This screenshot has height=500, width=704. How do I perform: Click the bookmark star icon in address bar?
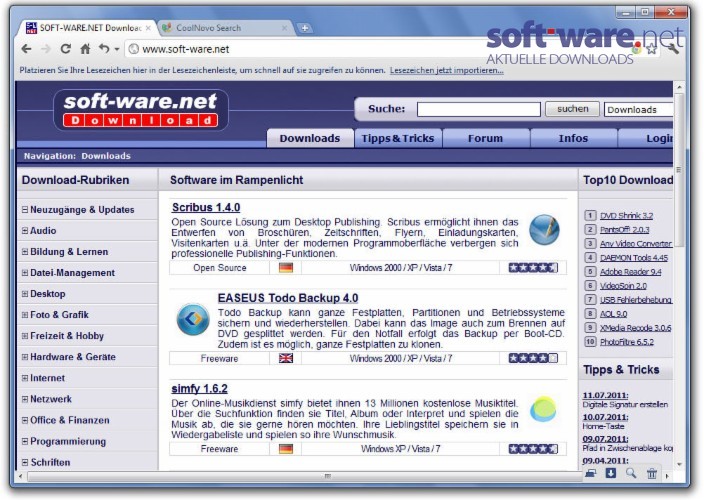click(x=651, y=49)
